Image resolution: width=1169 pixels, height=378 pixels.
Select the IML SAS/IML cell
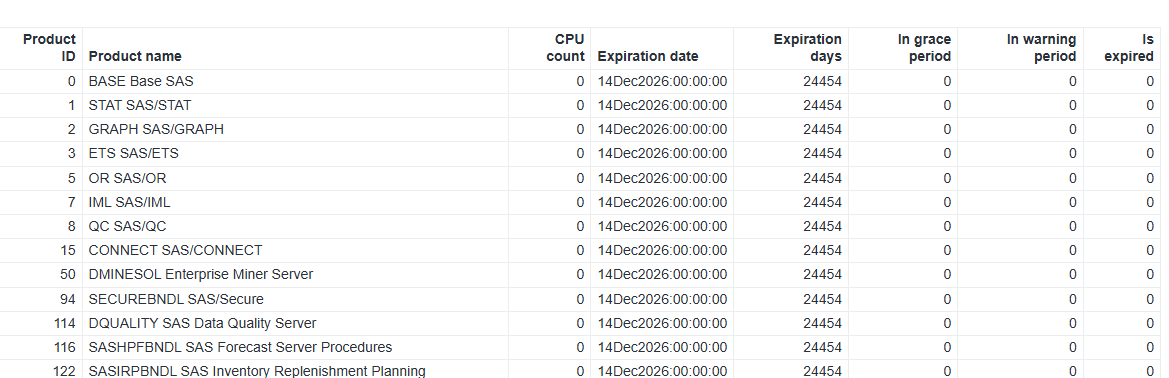point(296,202)
